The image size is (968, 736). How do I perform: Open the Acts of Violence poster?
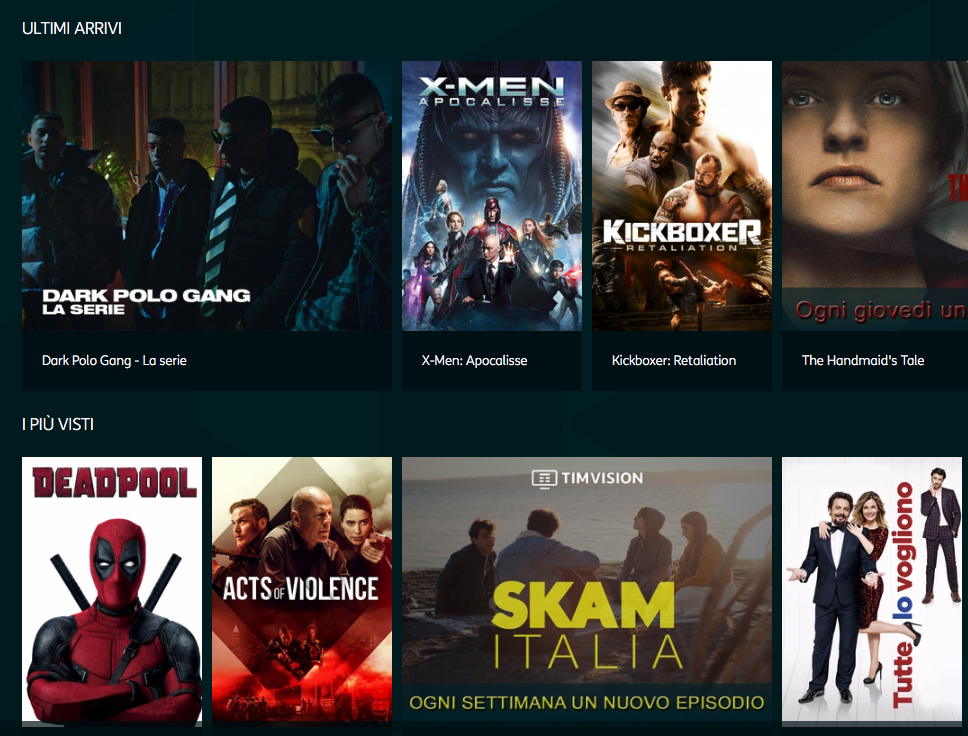click(x=302, y=589)
